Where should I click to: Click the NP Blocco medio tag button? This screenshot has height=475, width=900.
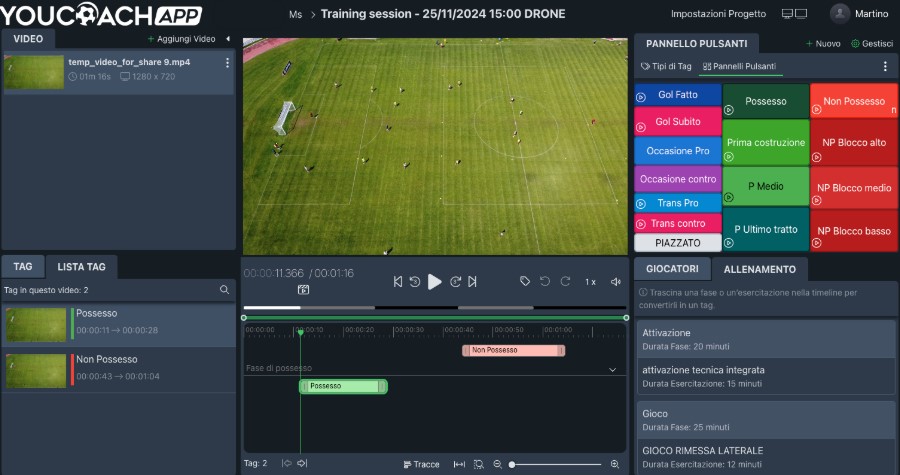click(x=854, y=188)
